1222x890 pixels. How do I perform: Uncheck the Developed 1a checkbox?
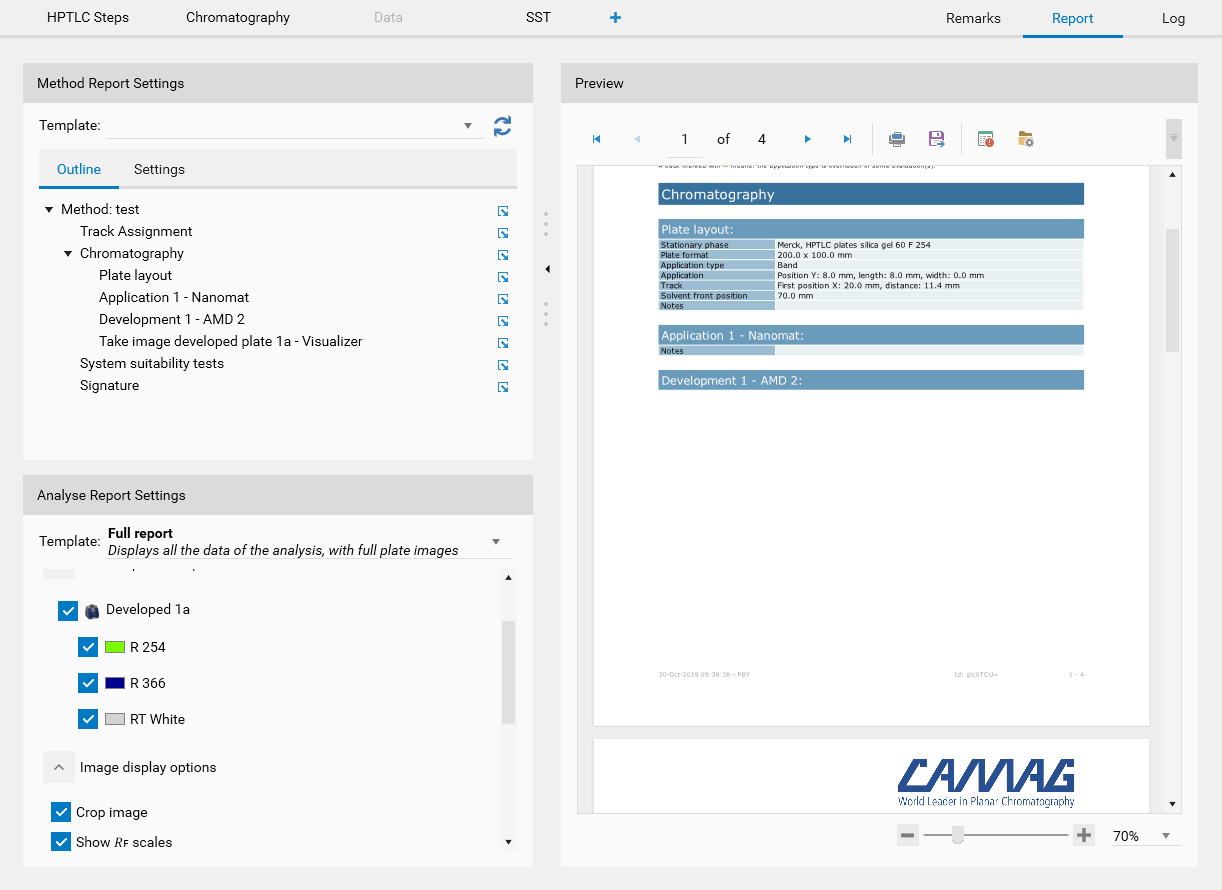[68, 610]
